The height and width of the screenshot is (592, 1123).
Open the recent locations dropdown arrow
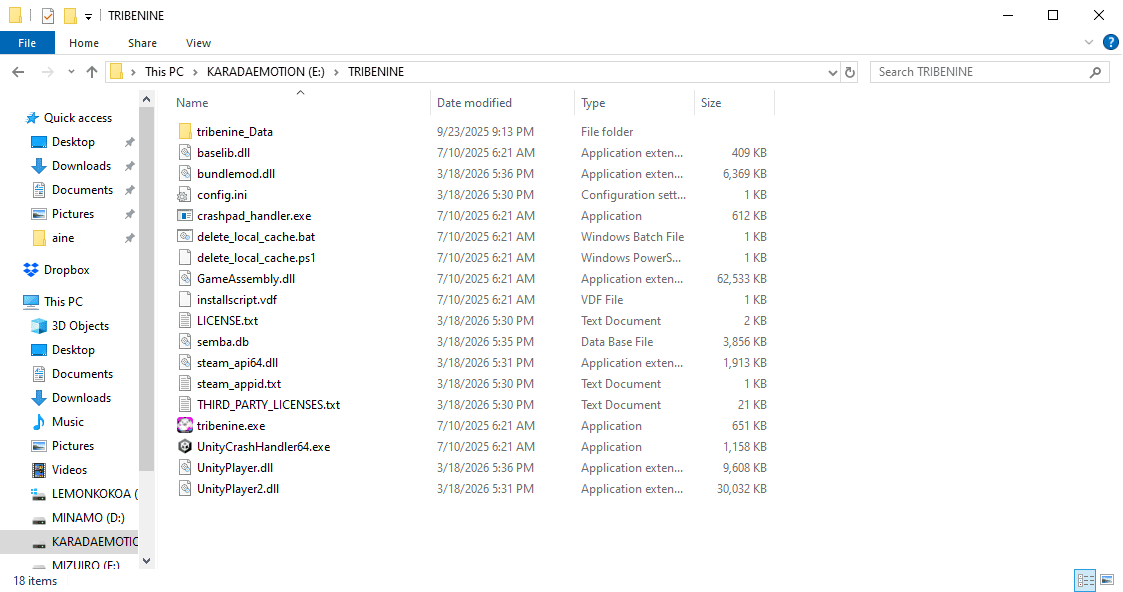(71, 72)
